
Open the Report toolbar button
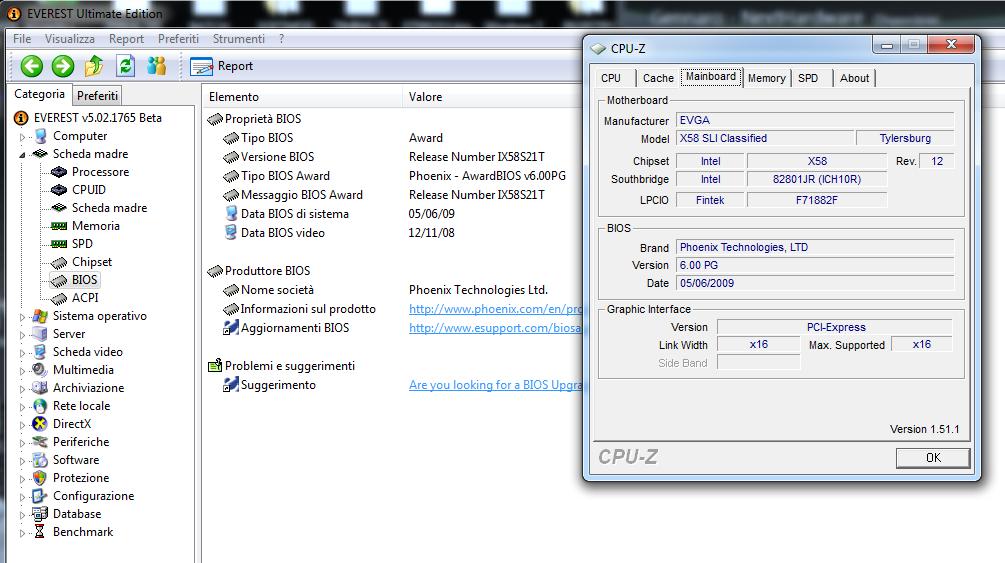[x=222, y=66]
